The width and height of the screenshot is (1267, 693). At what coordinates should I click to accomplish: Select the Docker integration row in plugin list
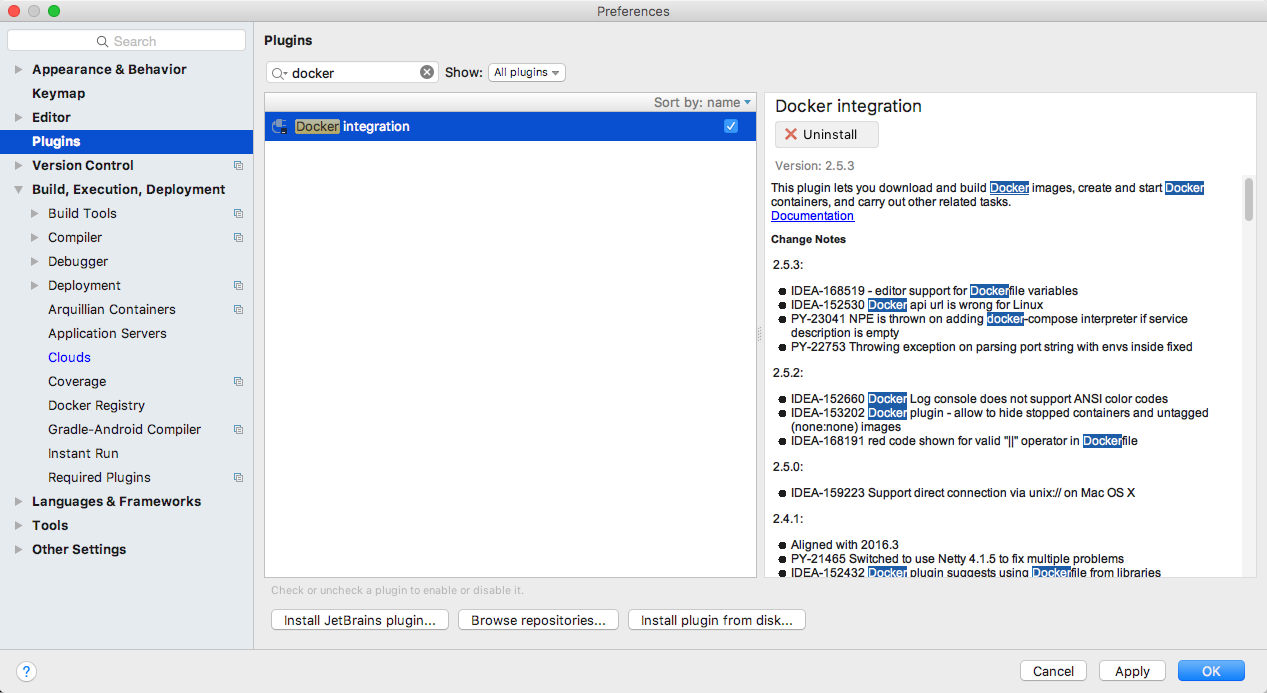(x=510, y=127)
